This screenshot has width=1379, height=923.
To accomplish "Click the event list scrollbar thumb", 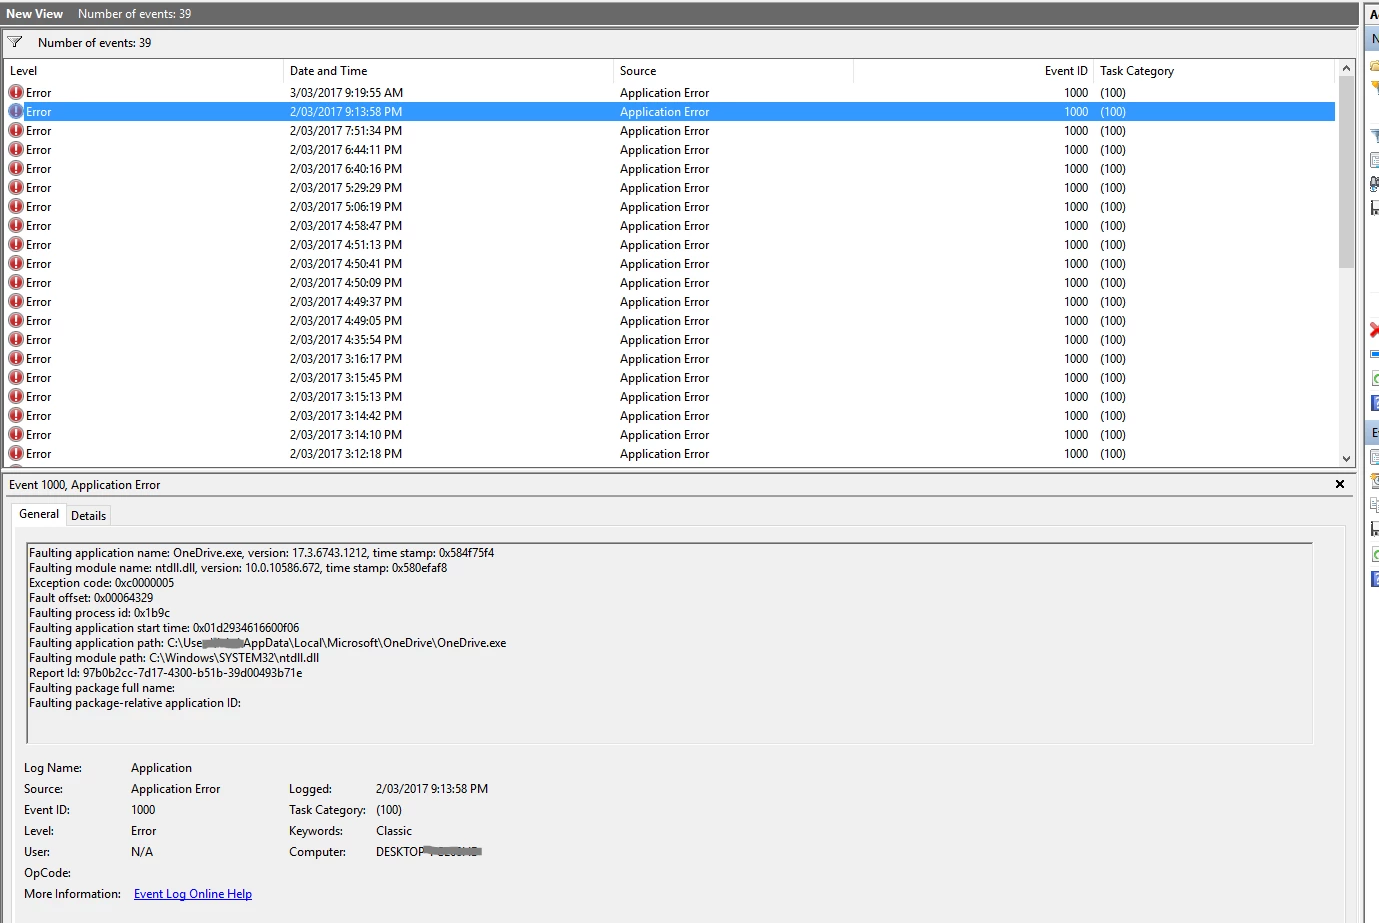I will pyautogui.click(x=1346, y=171).
